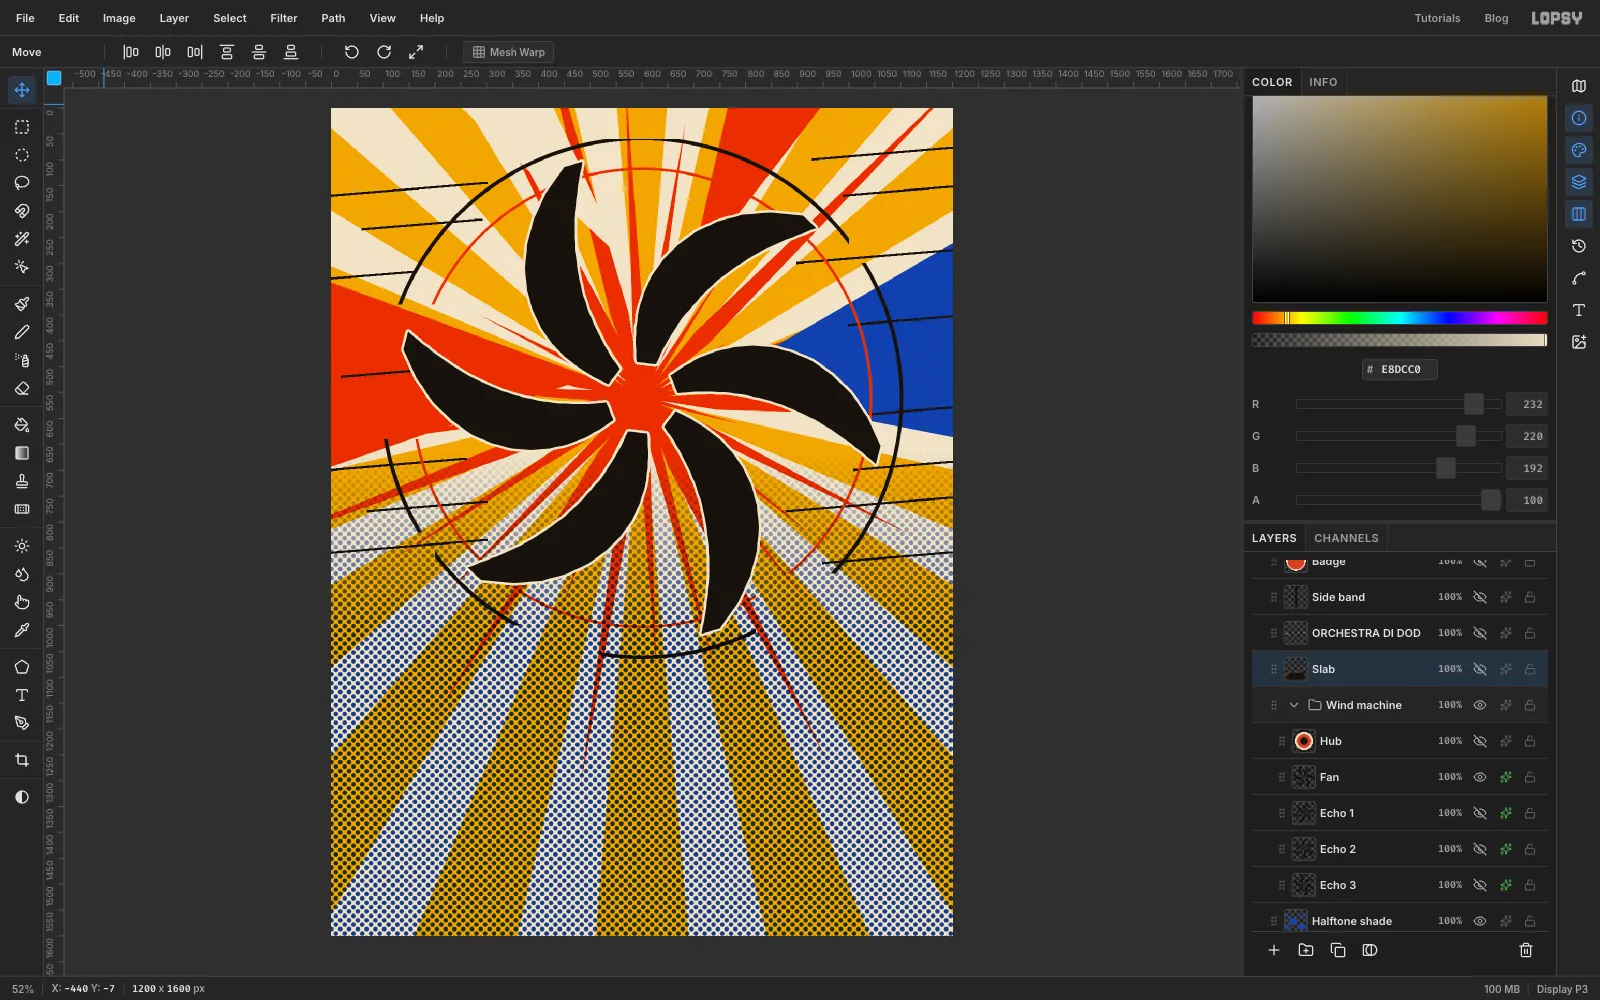Select the Eyedropper tool
Screen dimensions: 1600x1000
[22, 630]
